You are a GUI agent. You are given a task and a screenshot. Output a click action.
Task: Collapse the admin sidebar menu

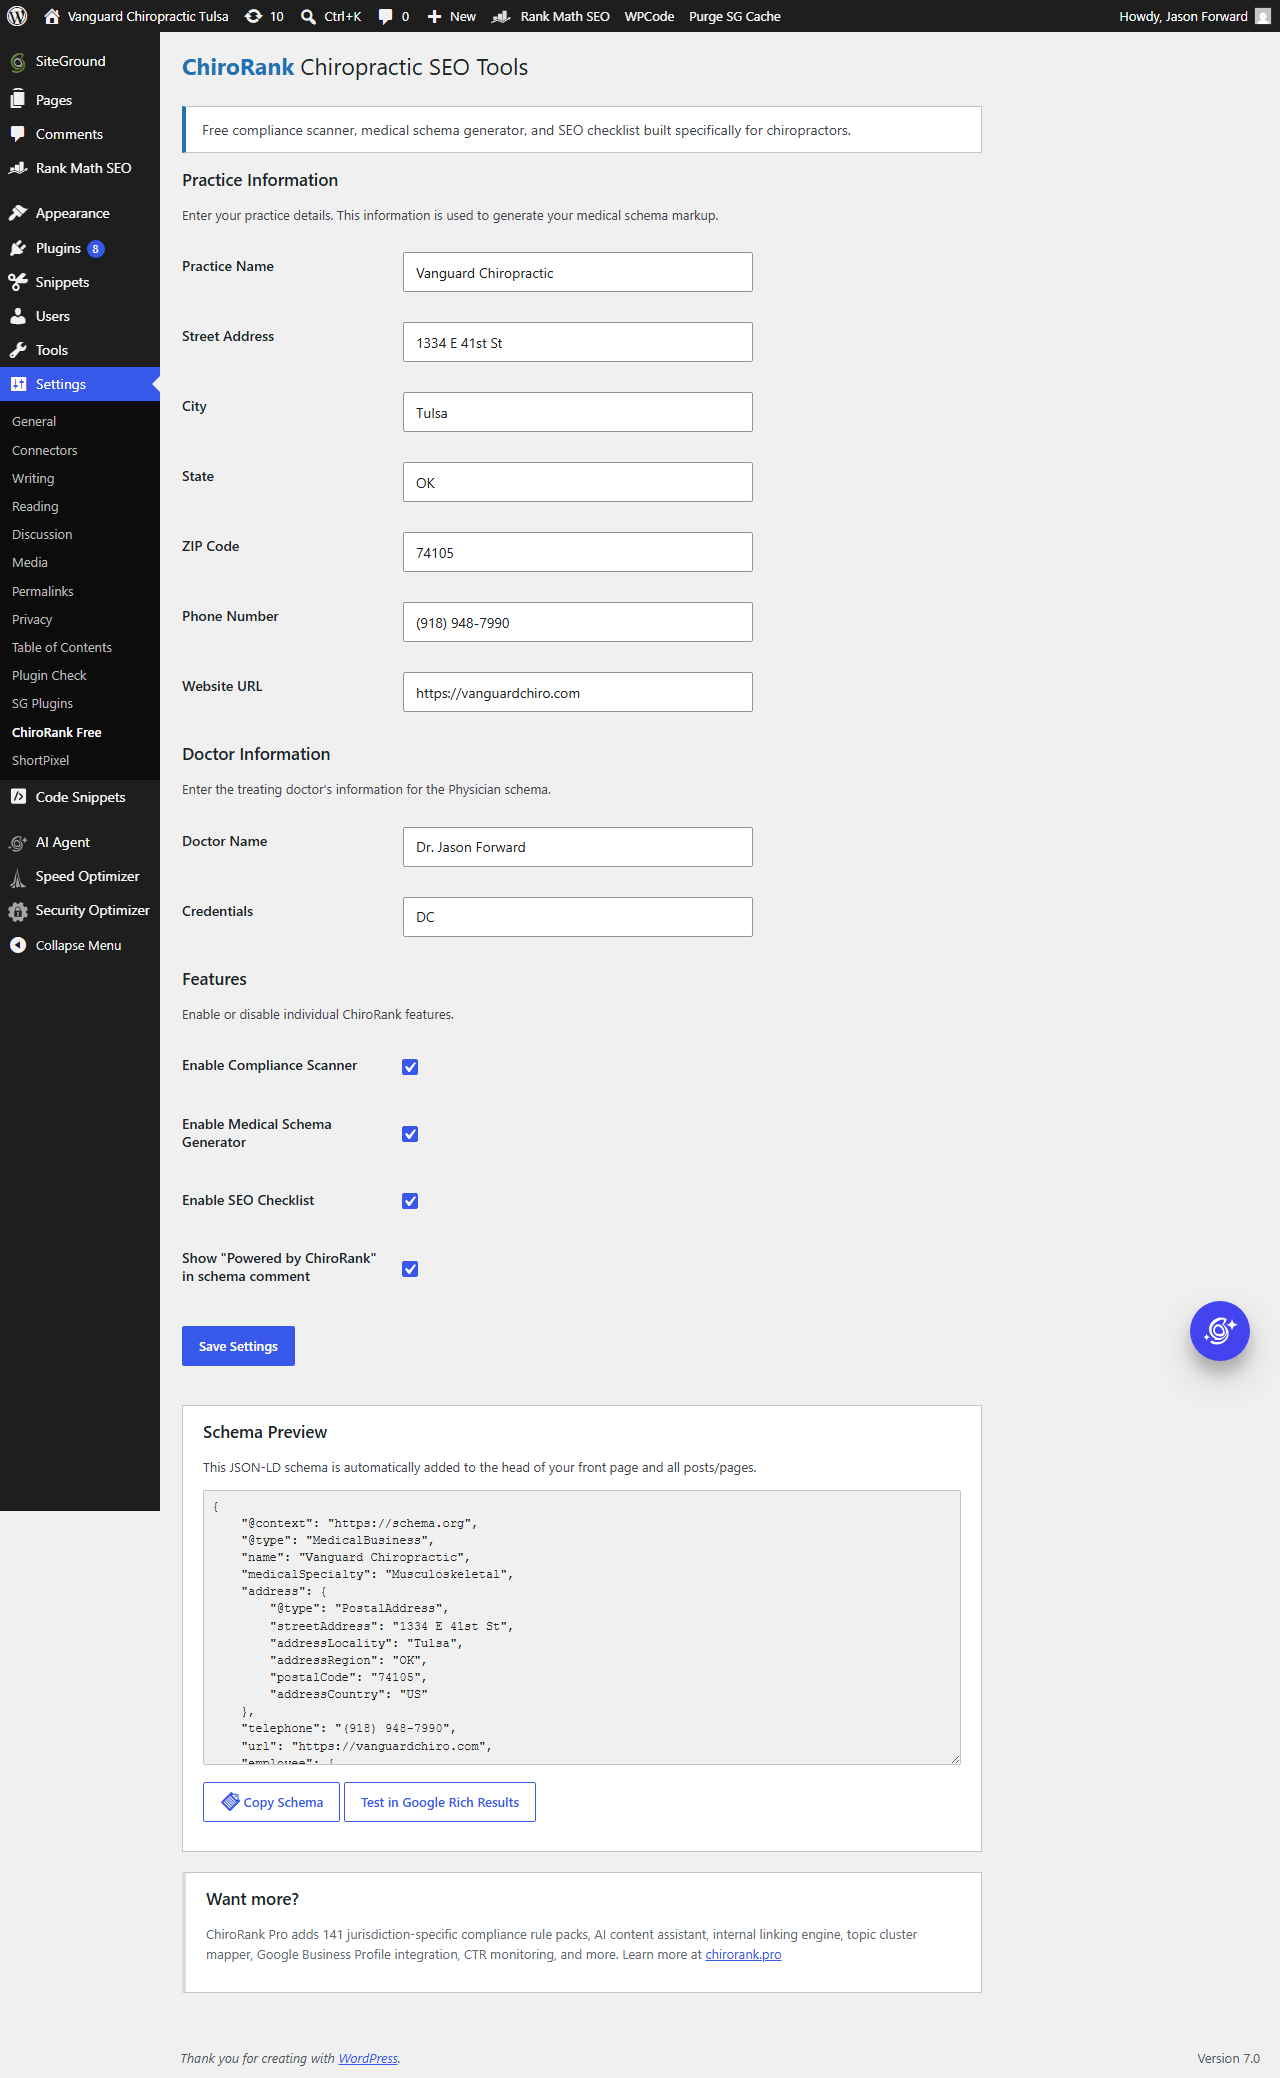[x=80, y=945]
